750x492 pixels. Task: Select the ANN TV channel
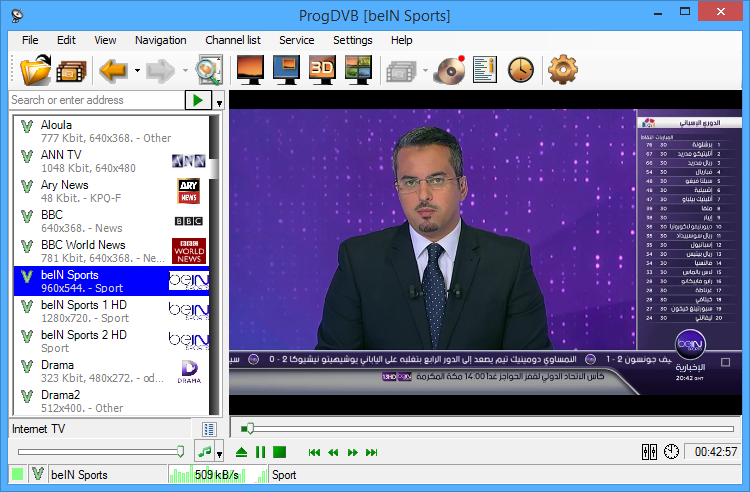111,161
